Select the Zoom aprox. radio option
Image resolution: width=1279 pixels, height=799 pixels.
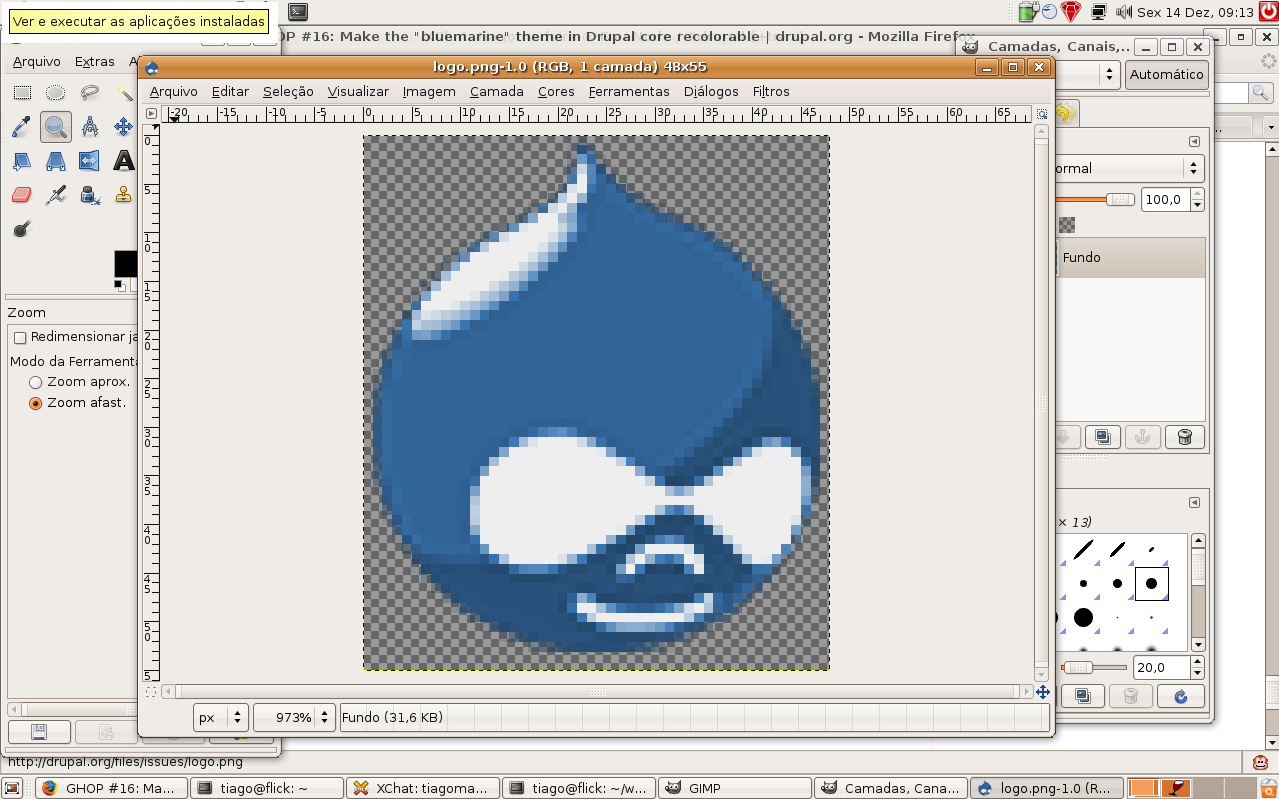click(x=36, y=382)
